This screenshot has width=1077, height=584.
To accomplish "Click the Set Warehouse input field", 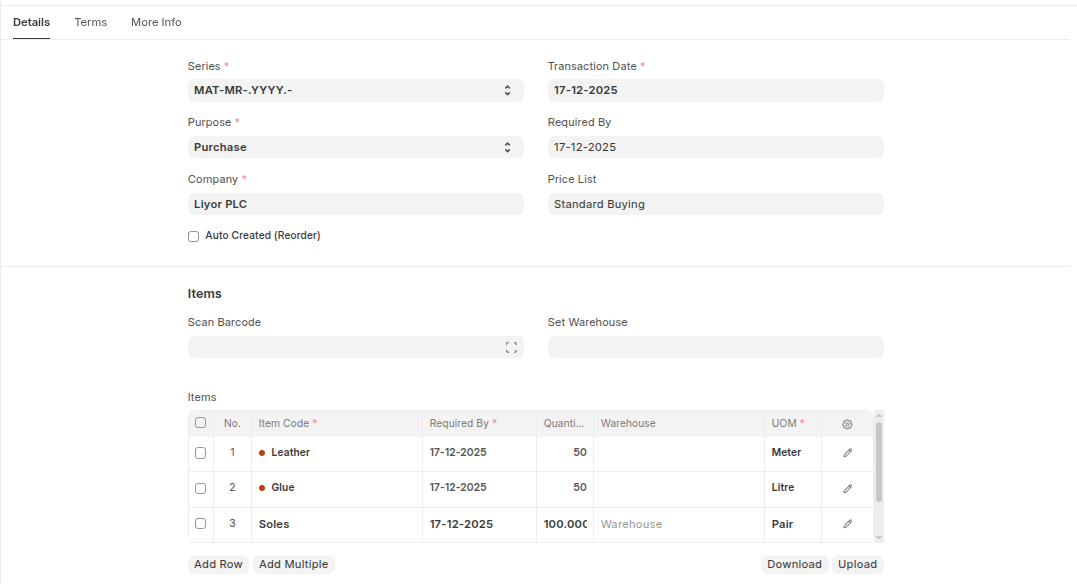I will click(x=715, y=348).
